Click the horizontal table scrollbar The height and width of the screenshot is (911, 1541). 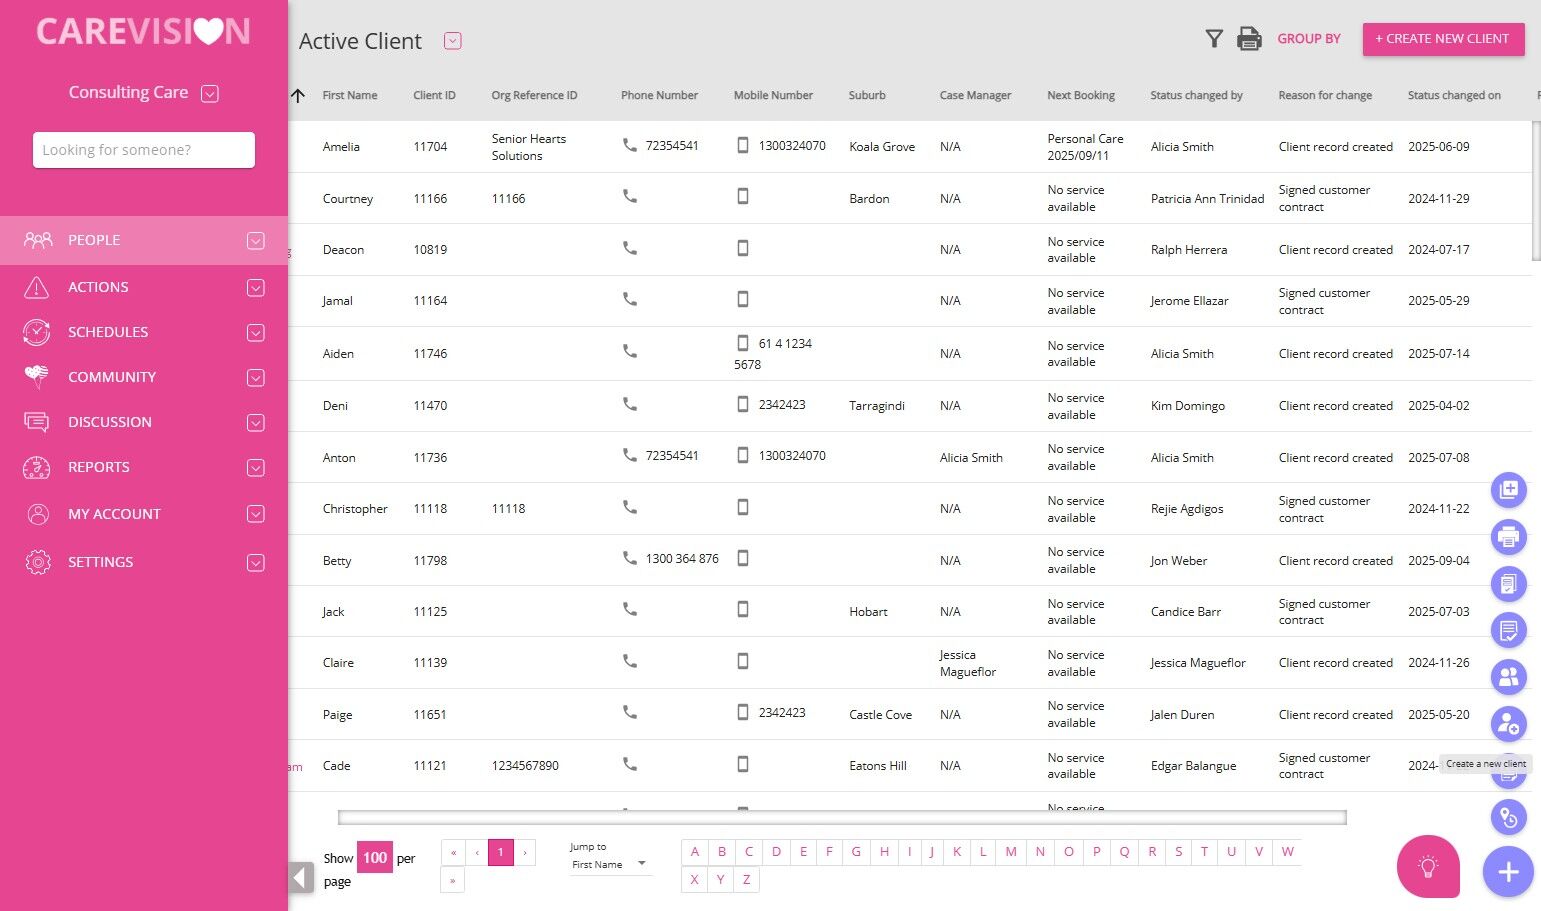[x=842, y=818]
